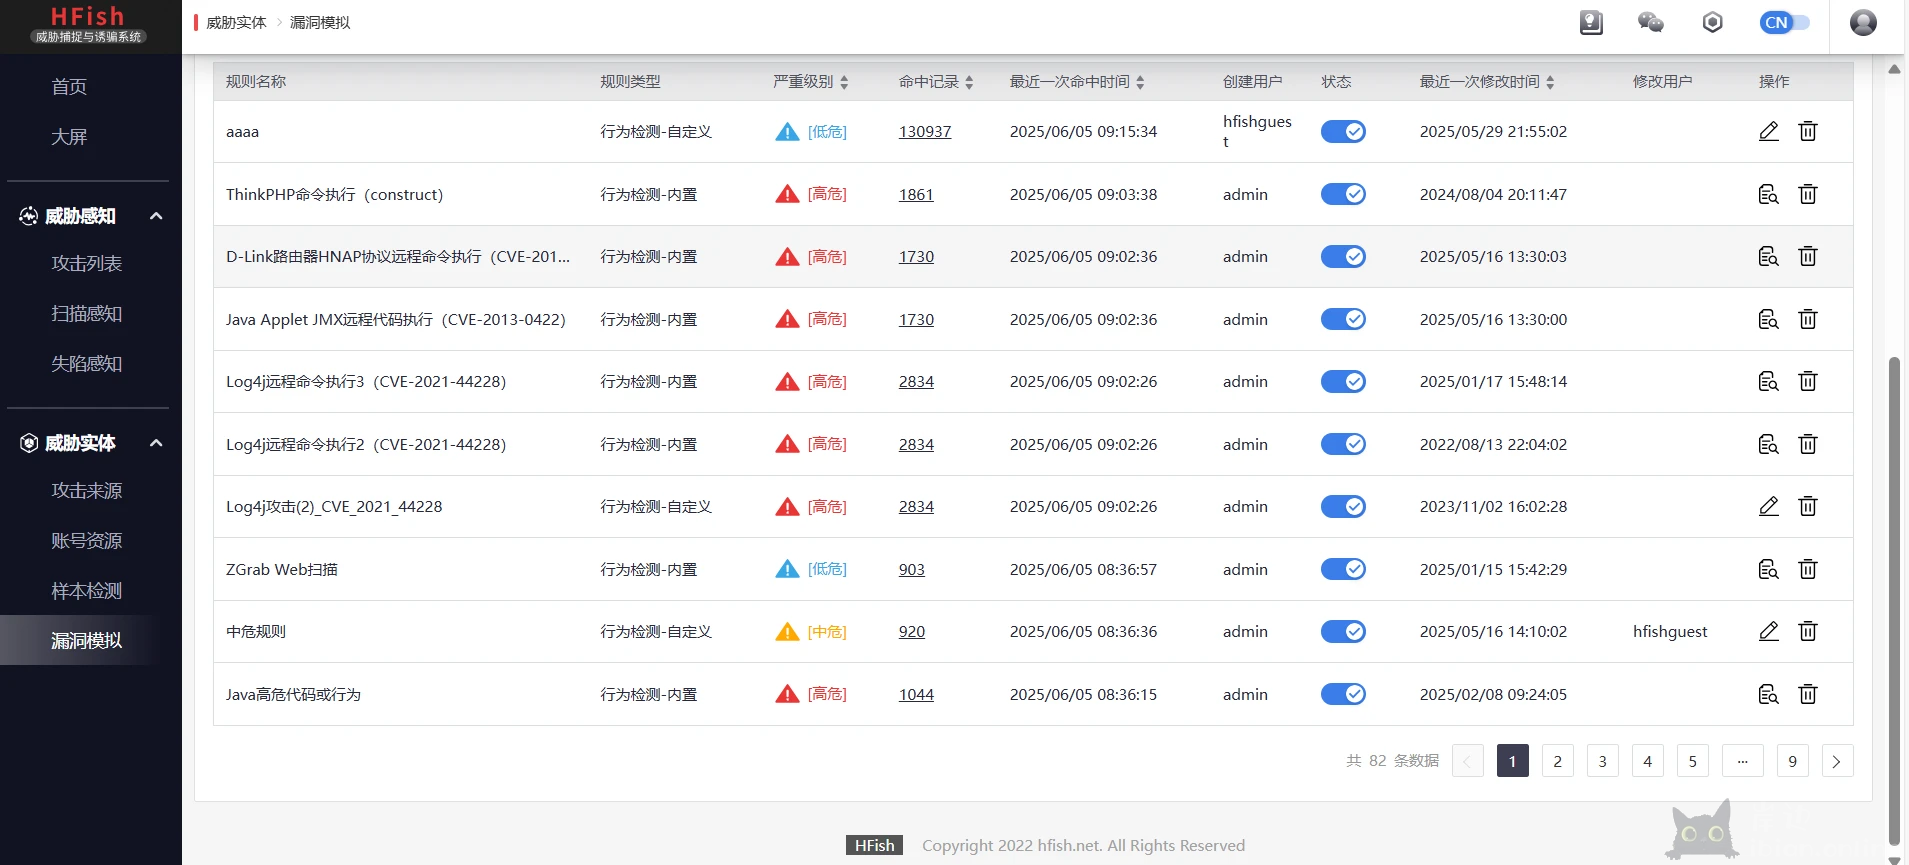
Task: View details of ZGrab Web扫描 rule
Action: click(1768, 569)
